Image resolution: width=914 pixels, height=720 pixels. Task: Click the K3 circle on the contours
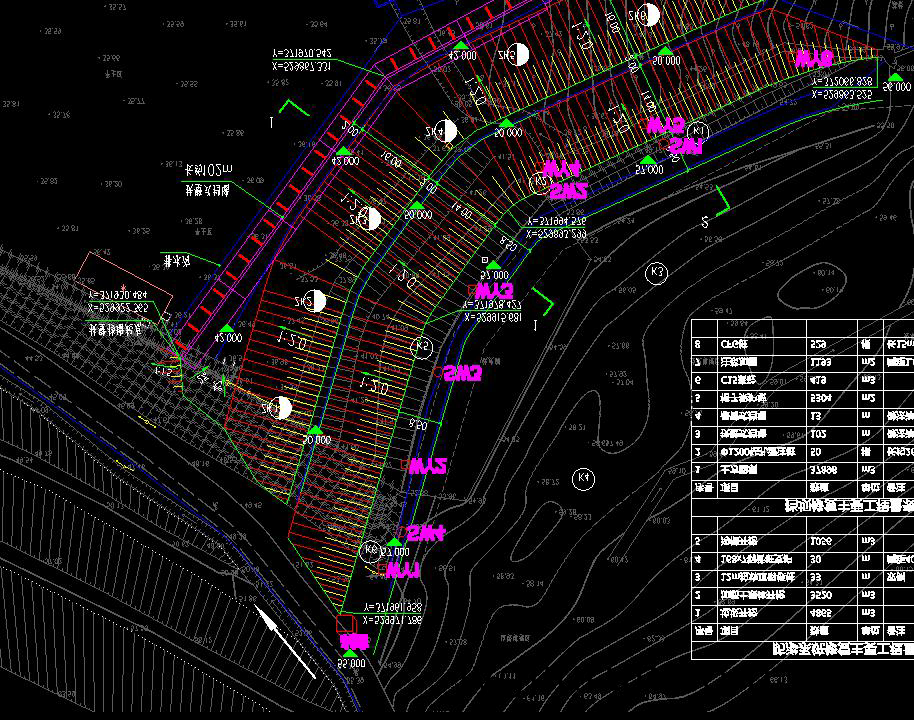click(x=656, y=272)
